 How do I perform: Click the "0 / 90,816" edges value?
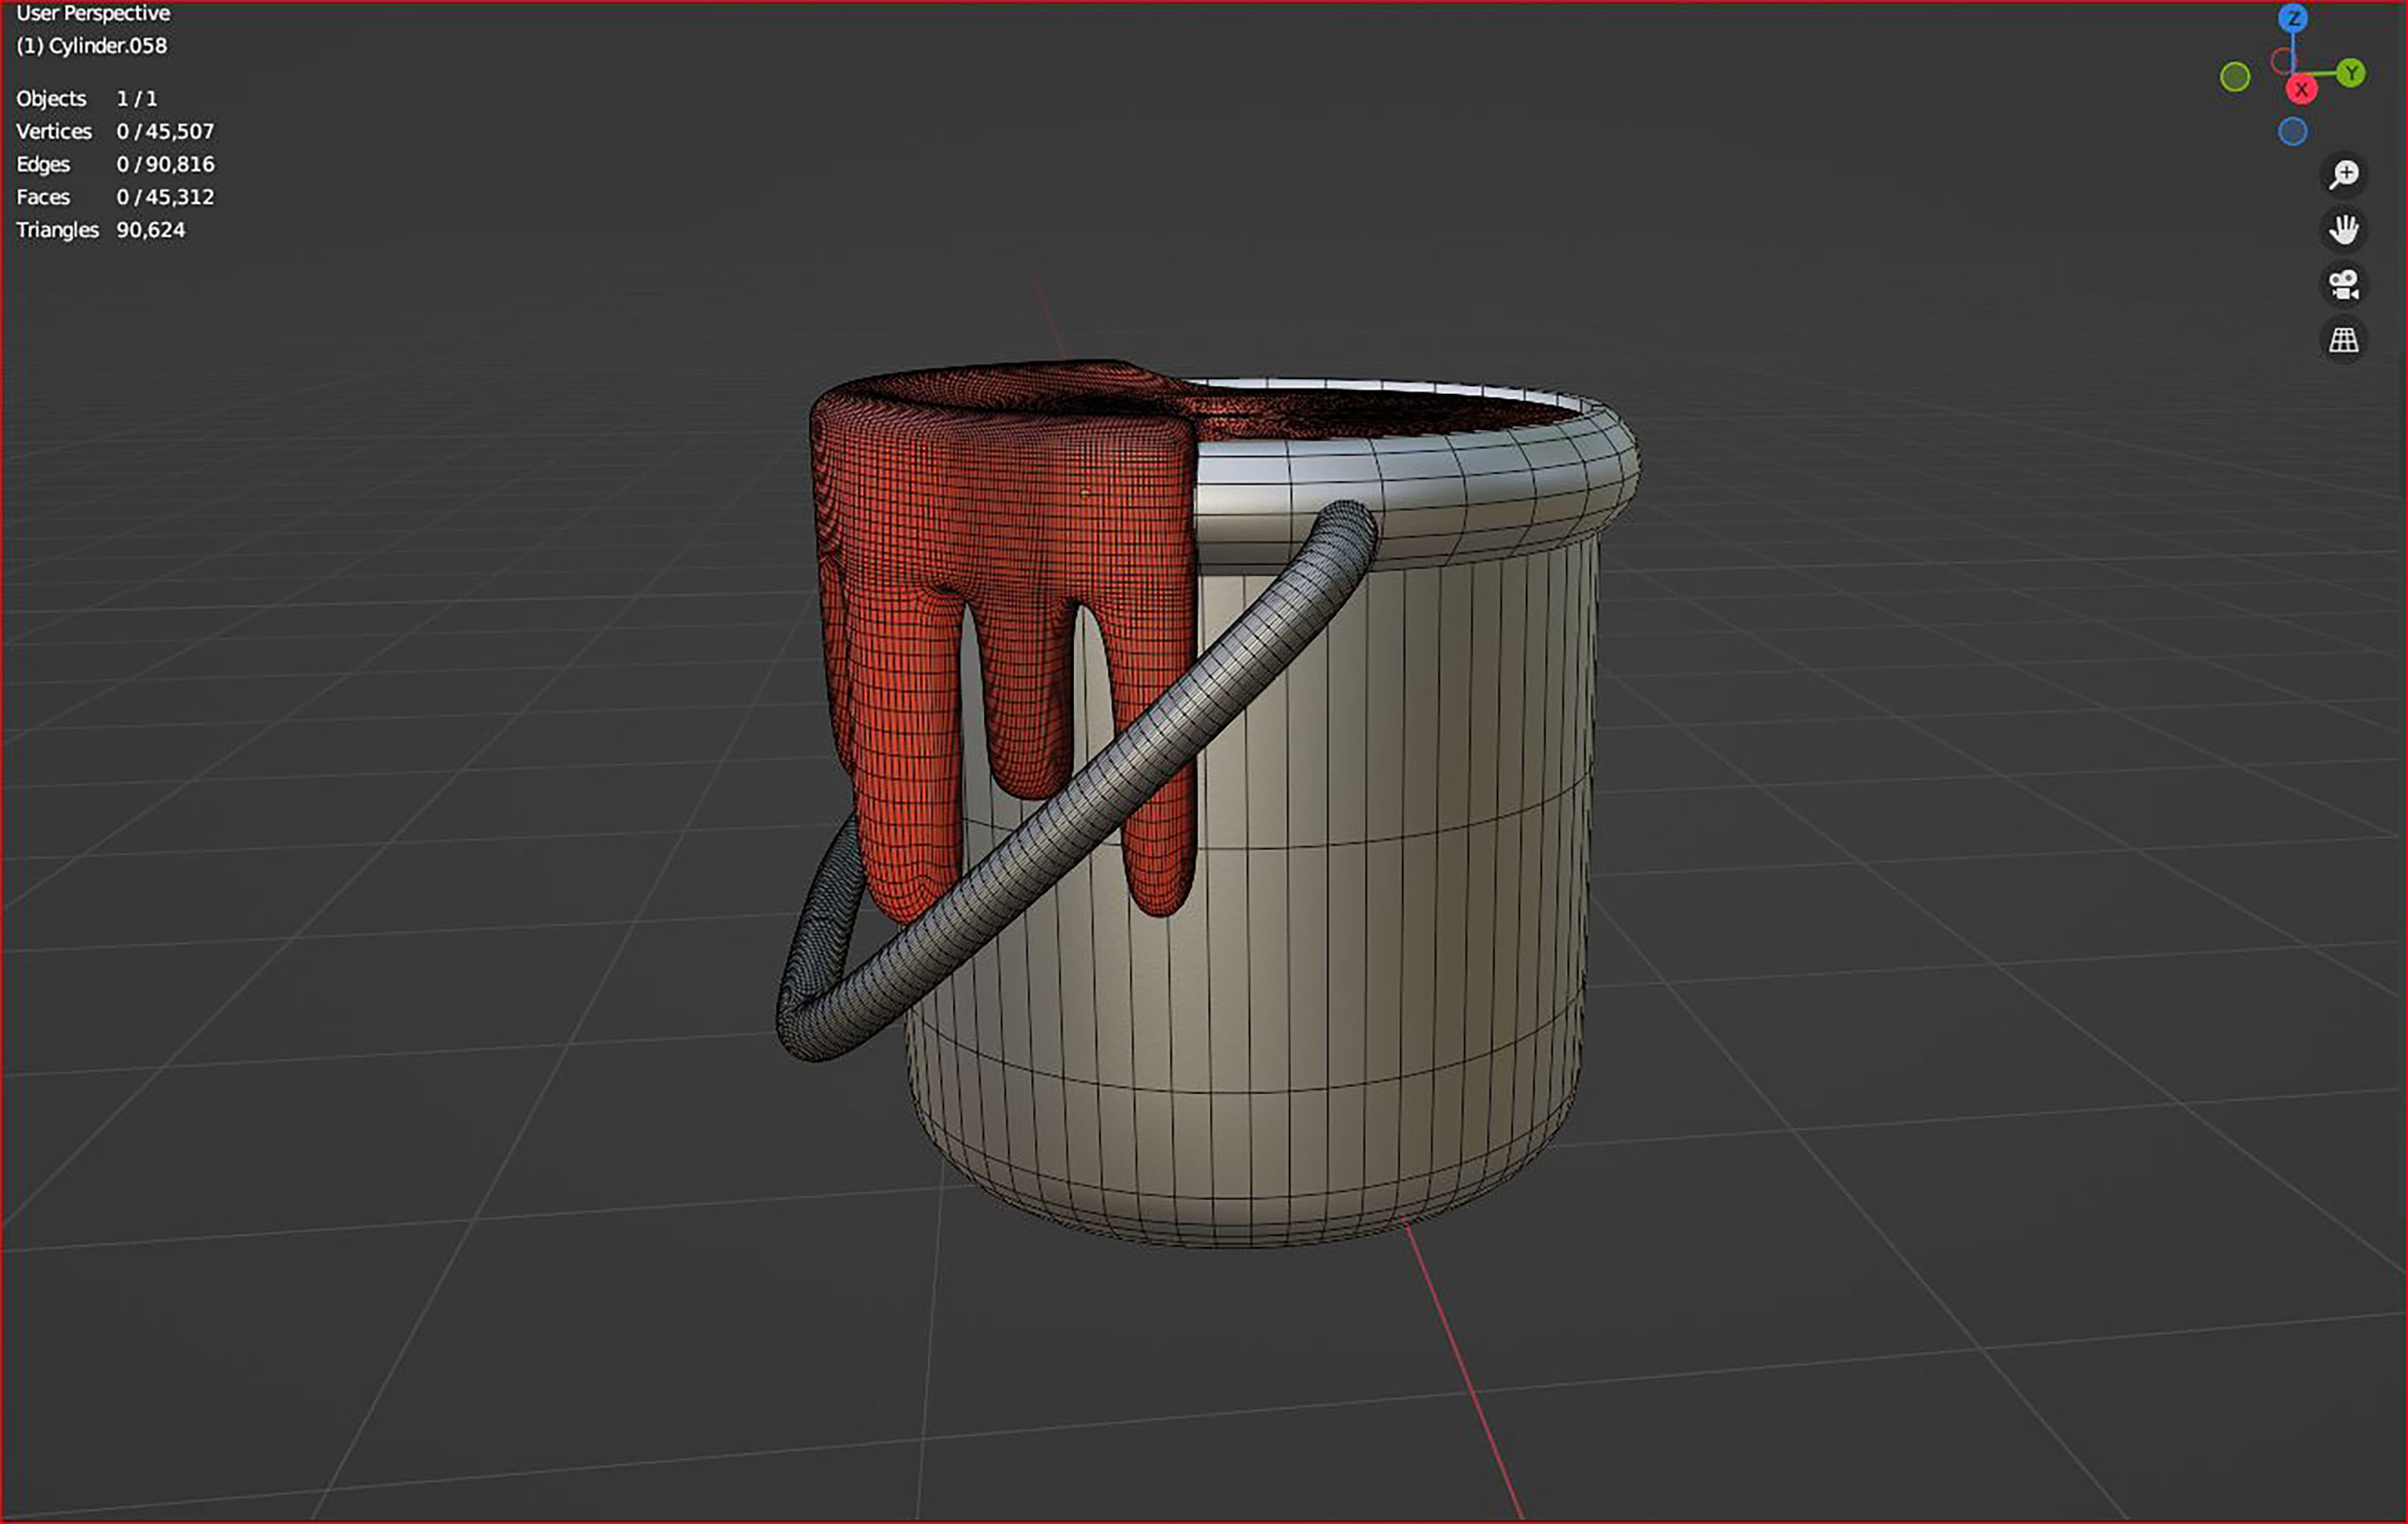point(165,164)
